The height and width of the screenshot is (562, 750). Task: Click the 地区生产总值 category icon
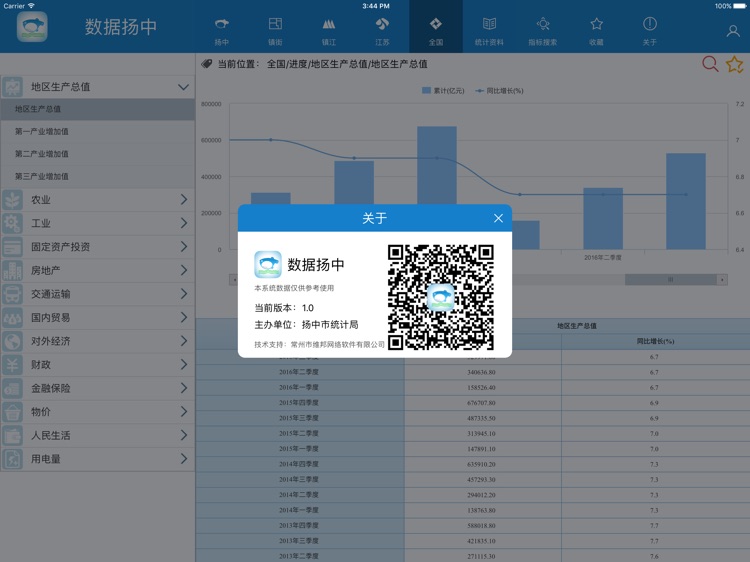[x=12, y=87]
